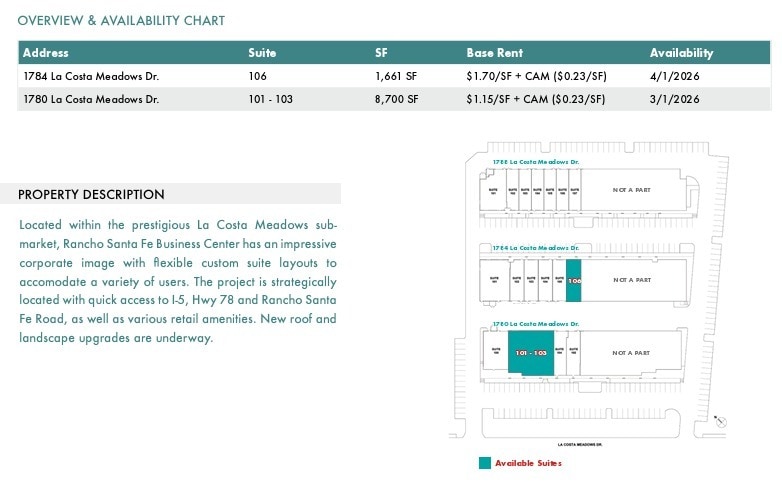This screenshot has width=782, height=482.
Task: Click the 8,700 SF table cell
Action: (396, 99)
